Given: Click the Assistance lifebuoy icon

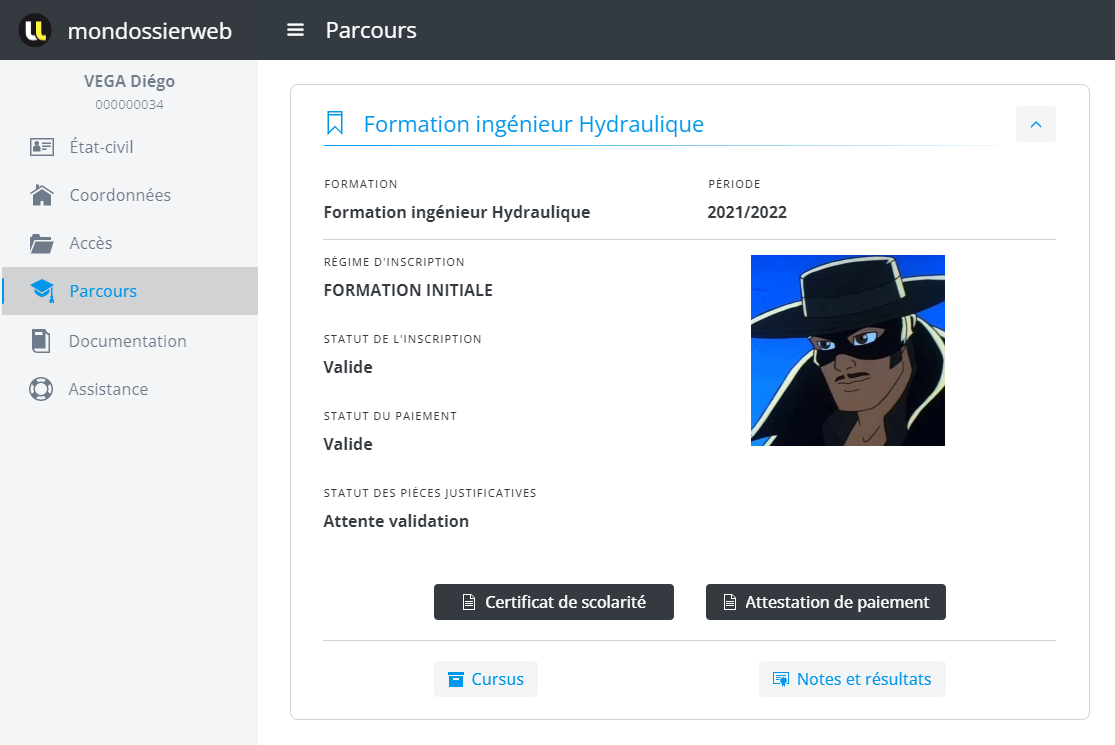Looking at the screenshot, I should tap(41, 389).
